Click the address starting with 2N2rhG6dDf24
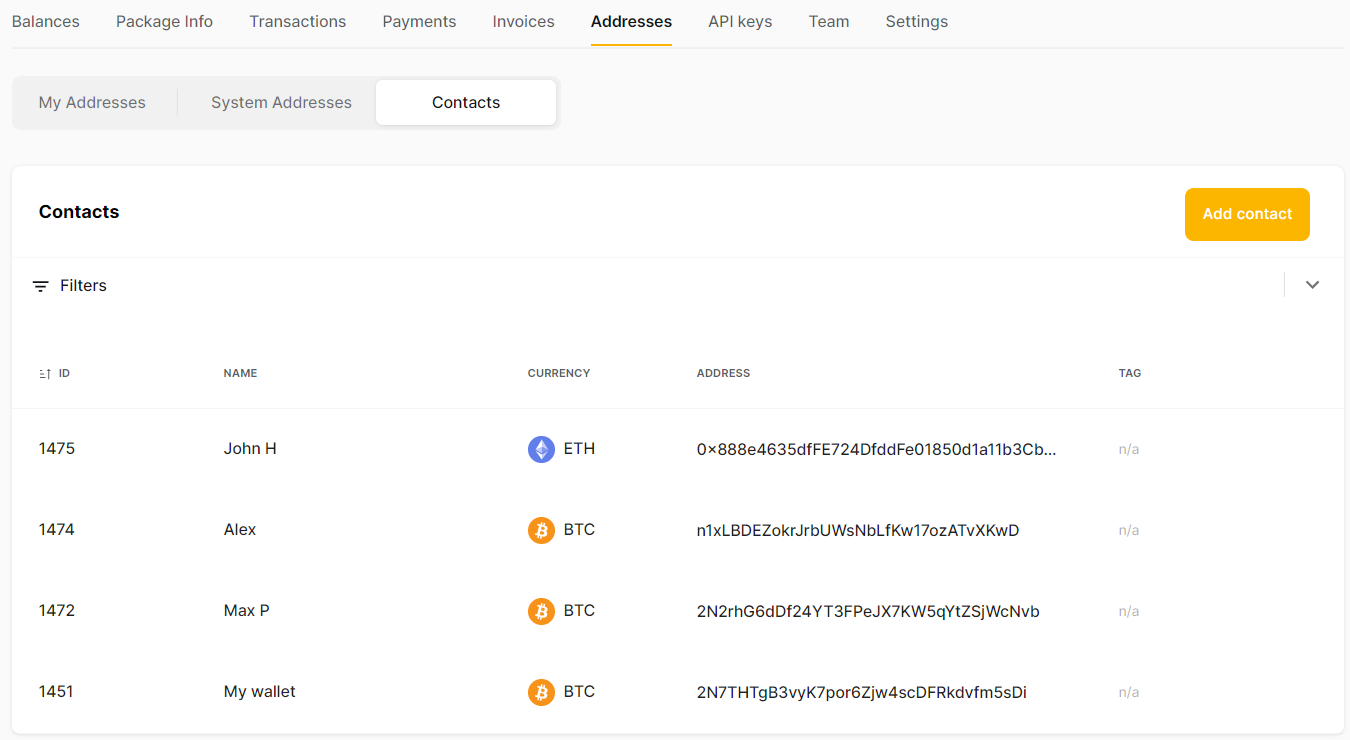The width and height of the screenshot is (1350, 740). coord(868,612)
